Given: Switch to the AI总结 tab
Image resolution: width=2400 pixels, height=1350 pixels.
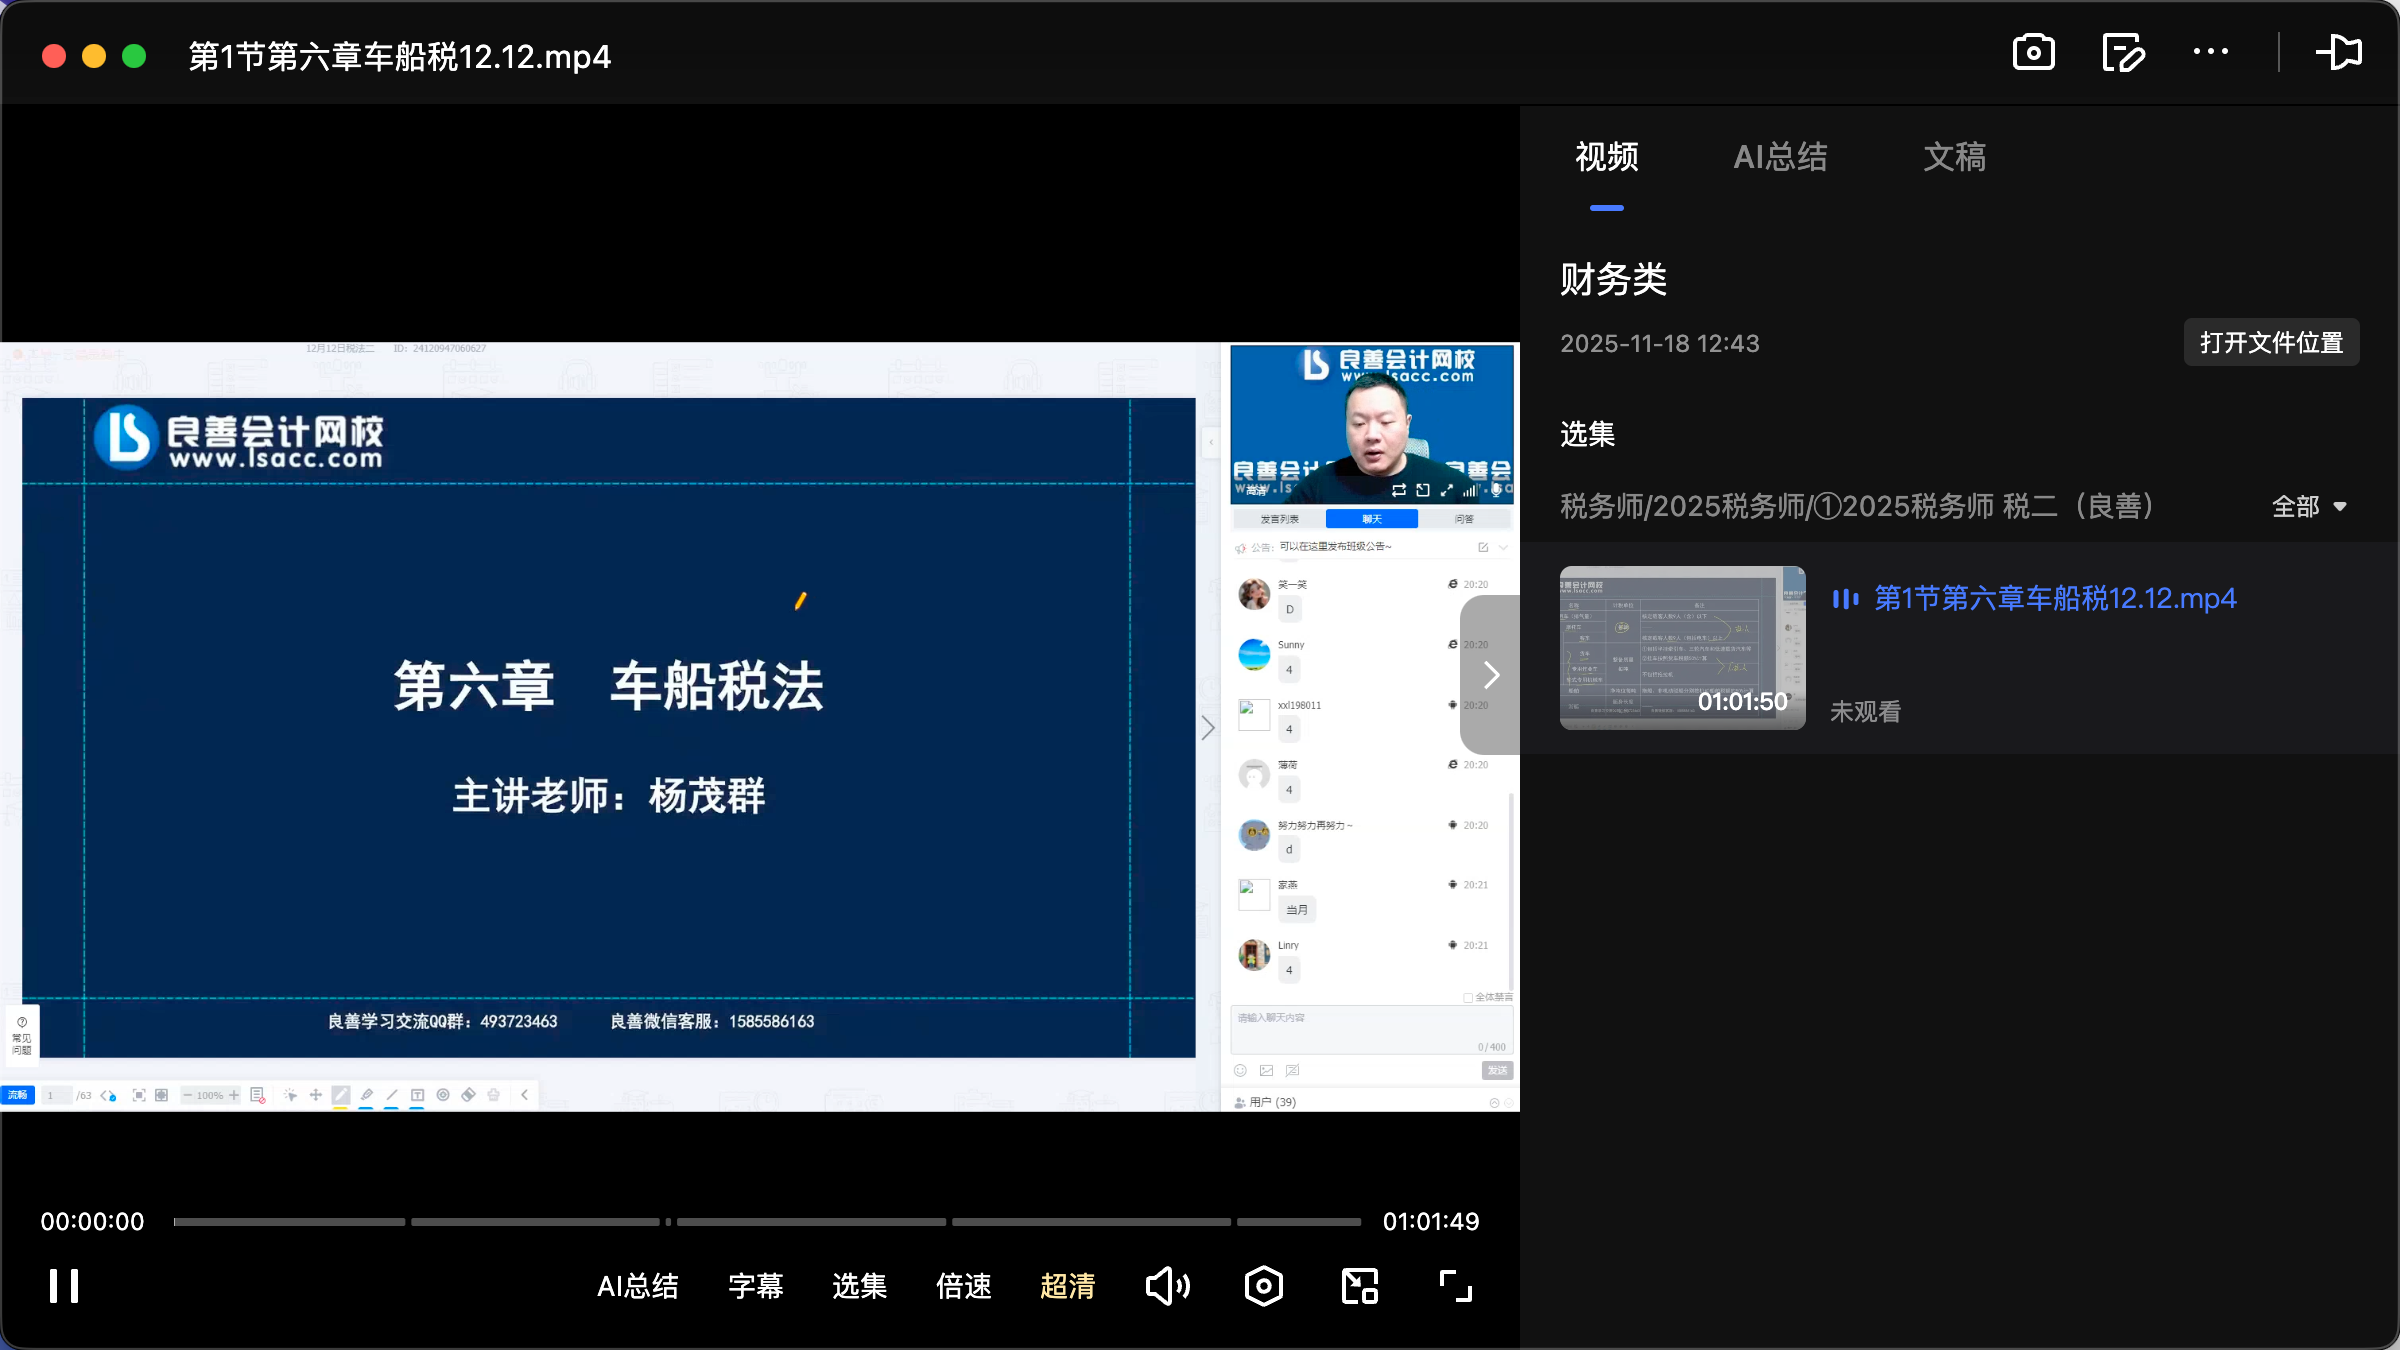Looking at the screenshot, I should [1780, 157].
